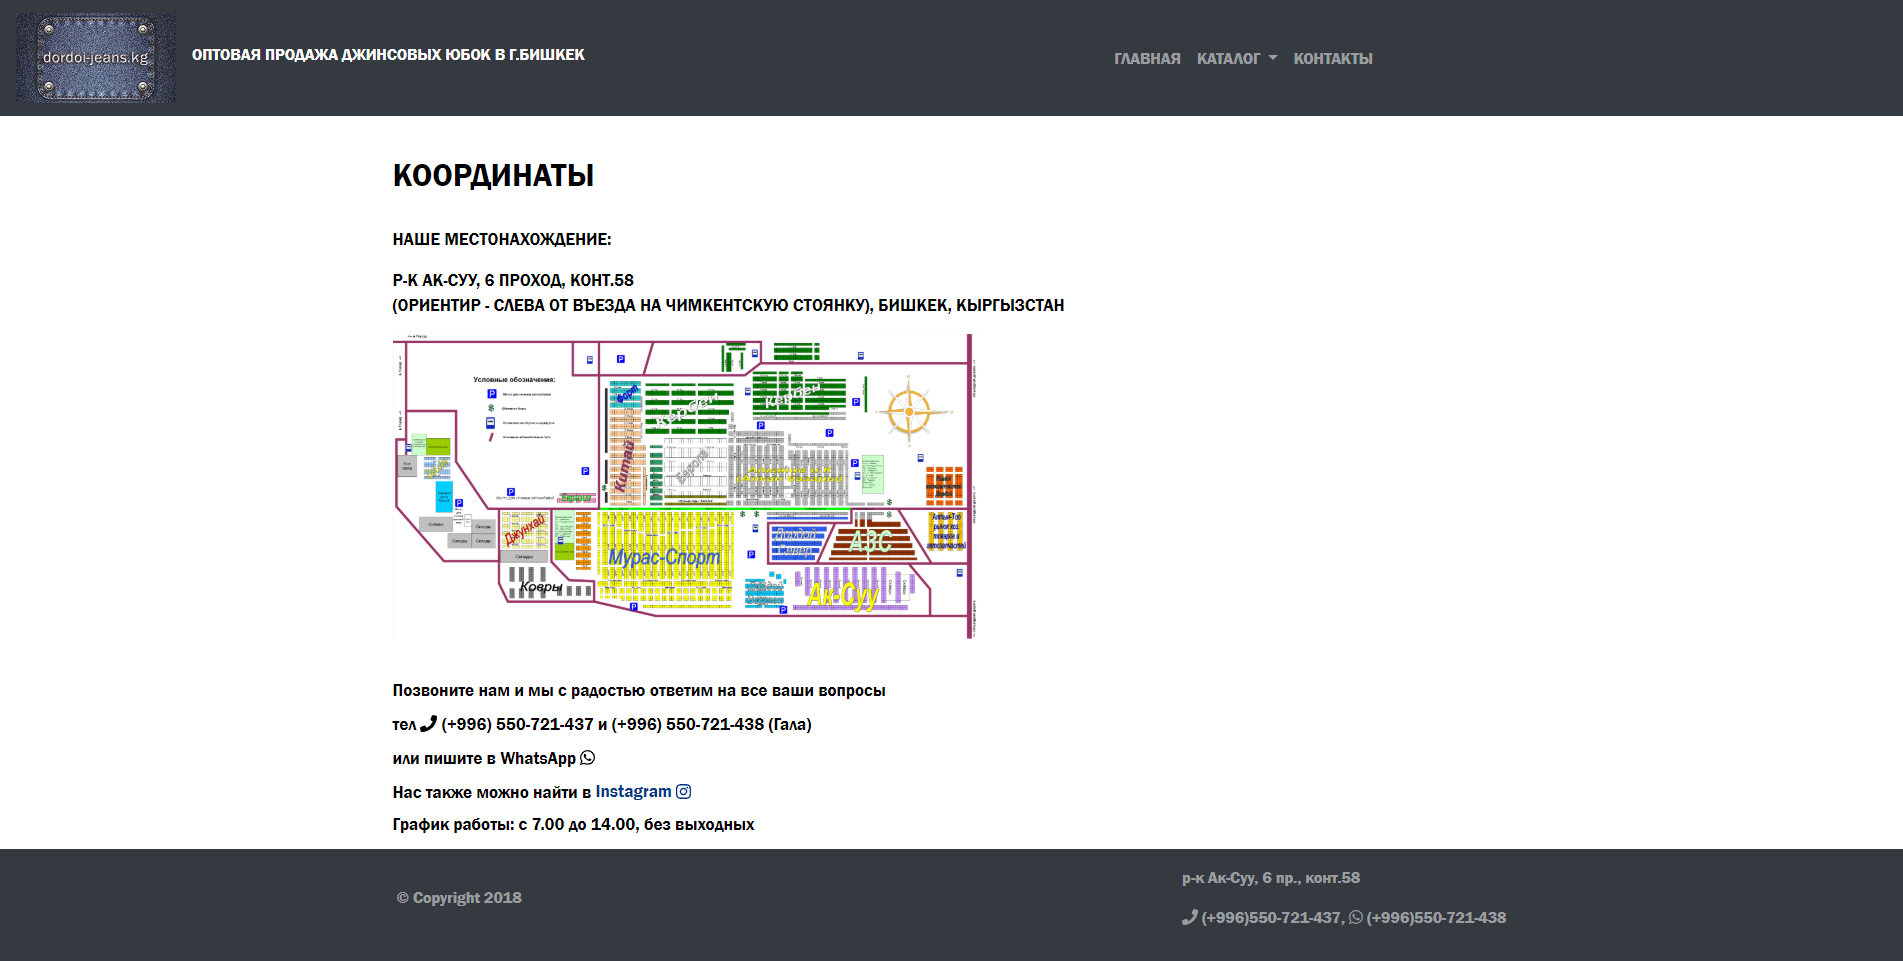Click the footer WhatsApp icon
This screenshot has width=1903, height=961.
tap(1356, 918)
